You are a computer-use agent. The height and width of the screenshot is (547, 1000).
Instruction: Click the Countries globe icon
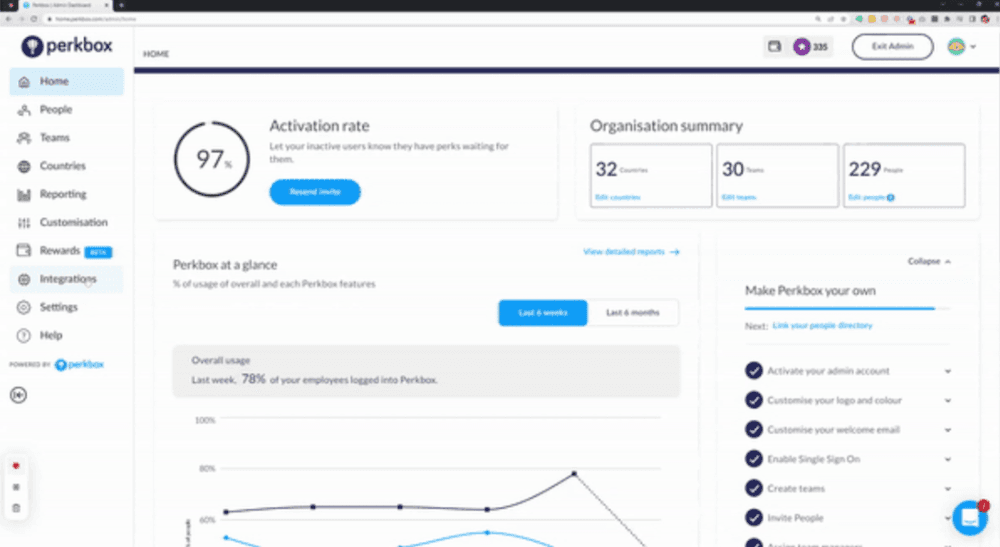tap(24, 166)
